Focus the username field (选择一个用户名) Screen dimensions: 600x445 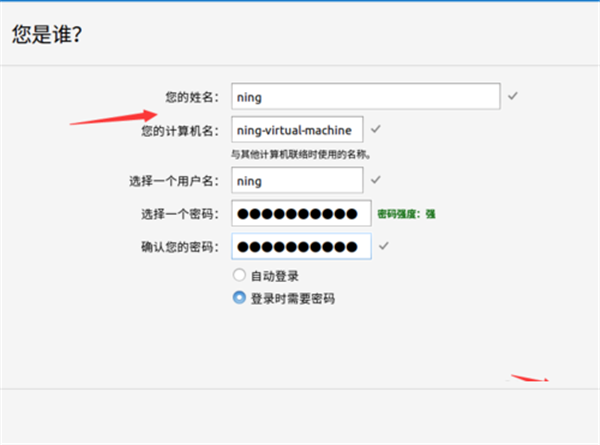pos(297,180)
